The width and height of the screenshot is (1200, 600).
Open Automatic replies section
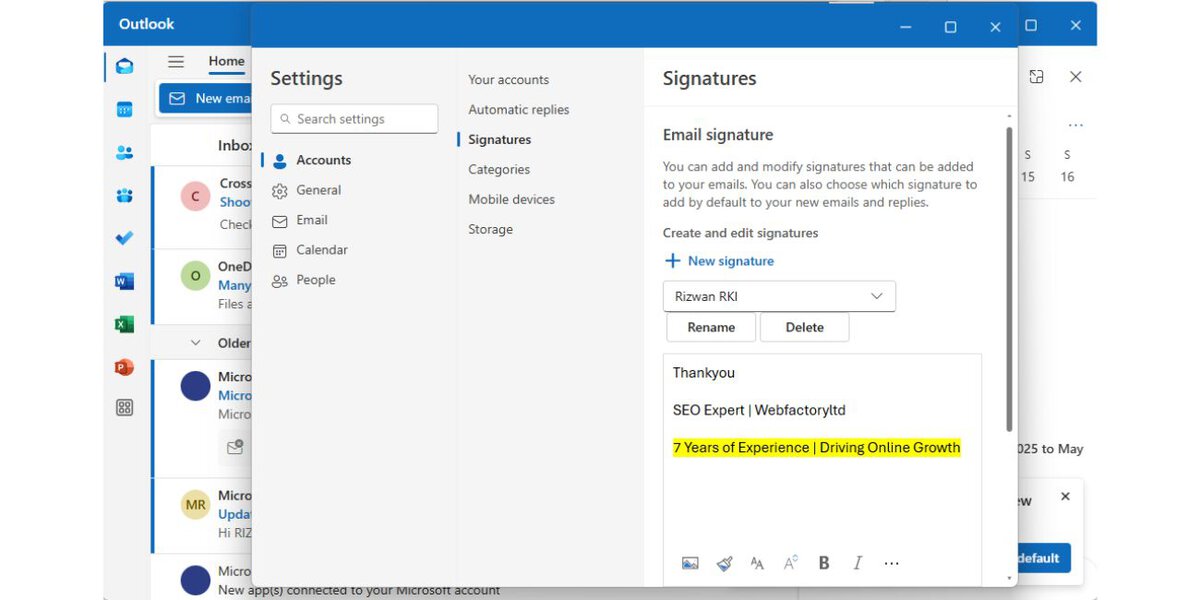pyautogui.click(x=518, y=110)
